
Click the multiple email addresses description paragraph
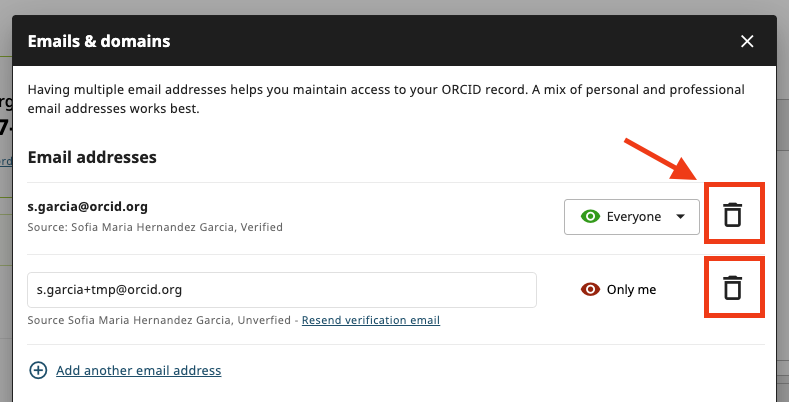coord(386,98)
